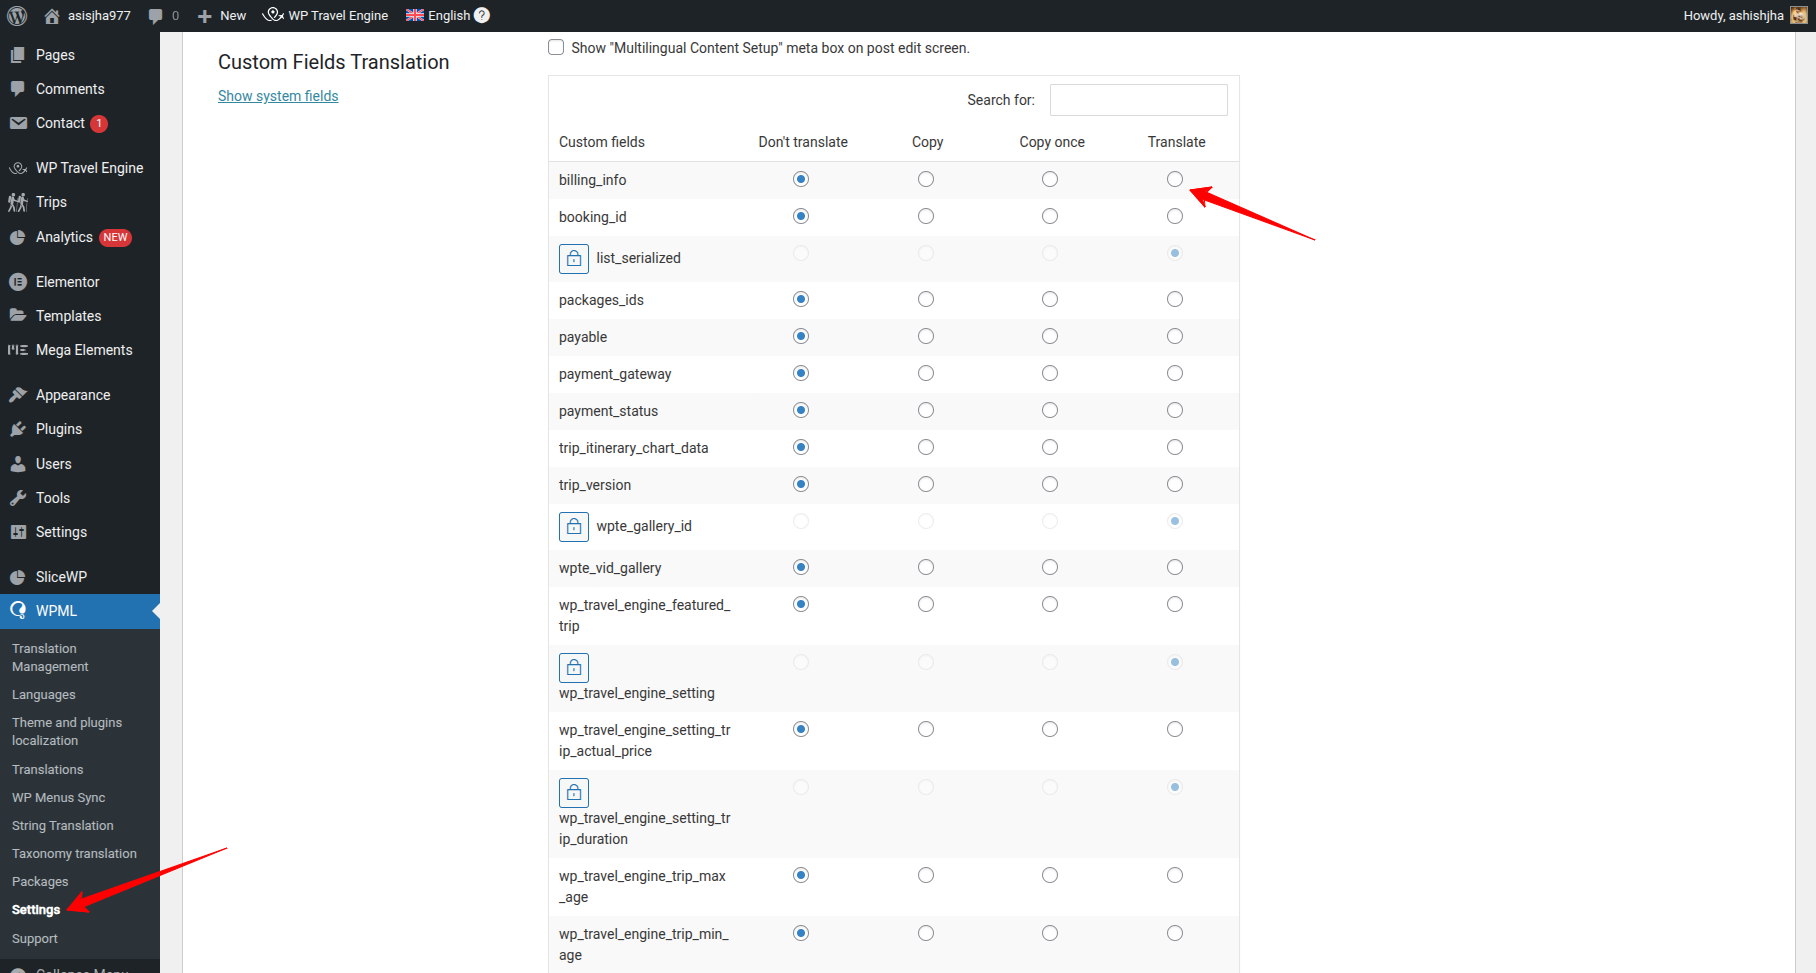Set wpte_vid_gallery to Translate
This screenshot has width=1816, height=973.
1175,567
